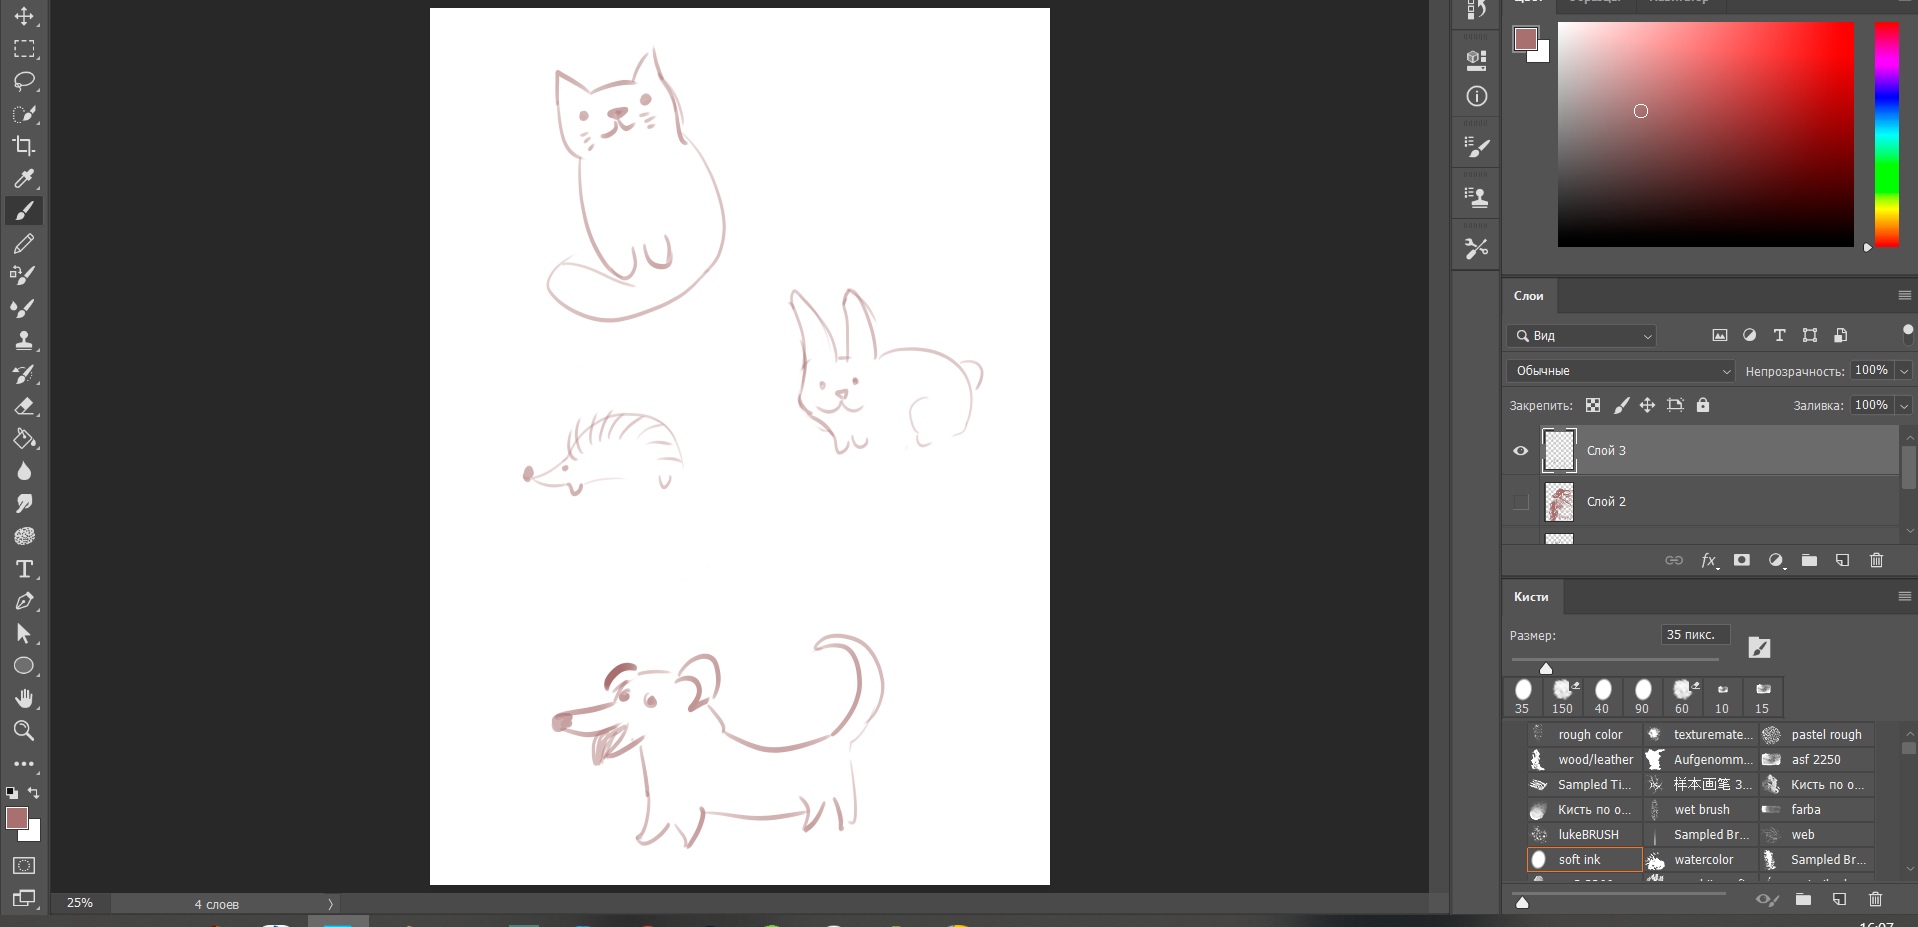Click the hue spectrum slider
The image size is (1918, 927).
coord(1886,135)
